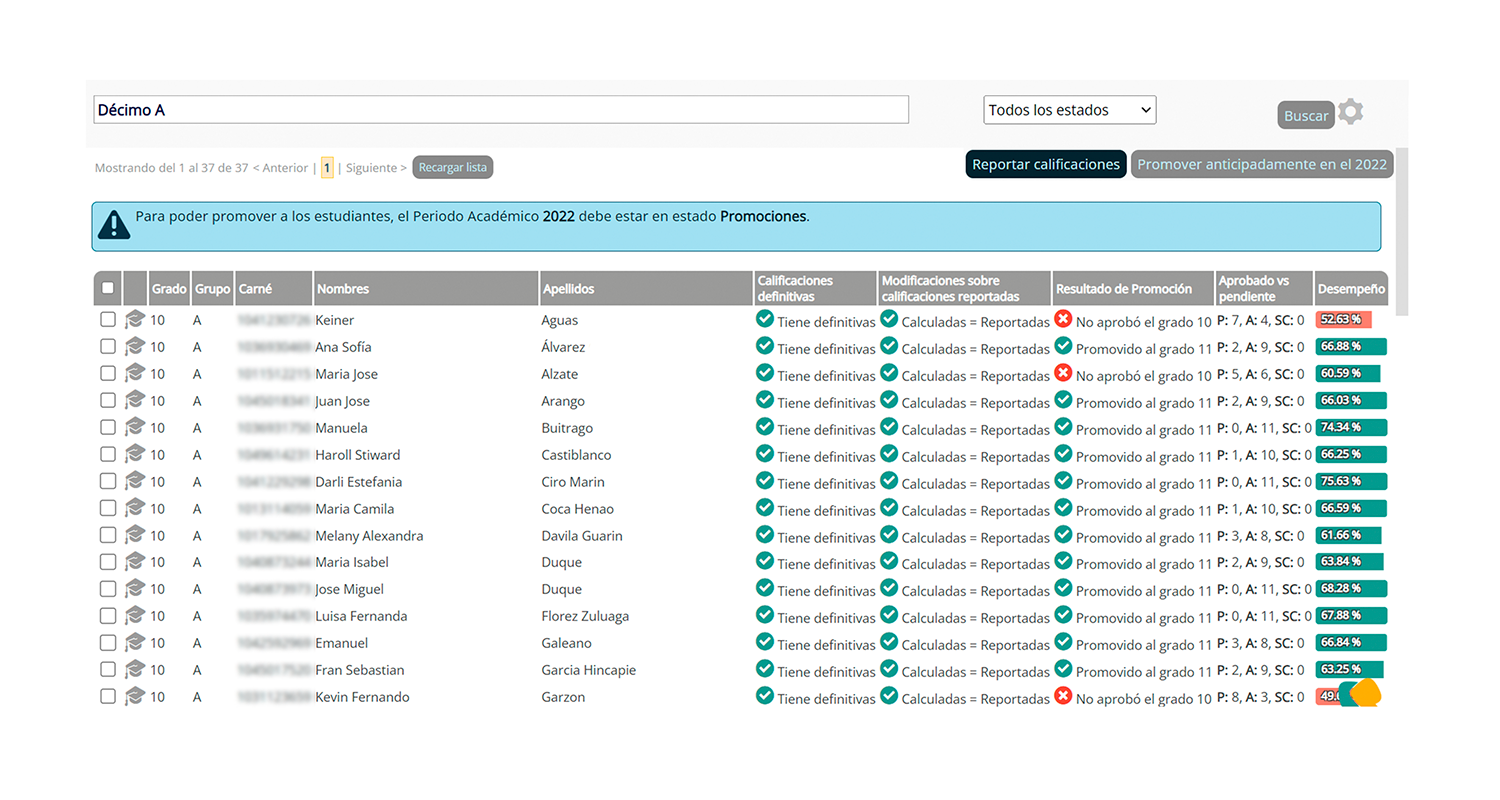Image resolution: width=1500 pixels, height=800 pixels.
Task: Click Promover anticipadamente en el 2022
Action: click(1262, 165)
